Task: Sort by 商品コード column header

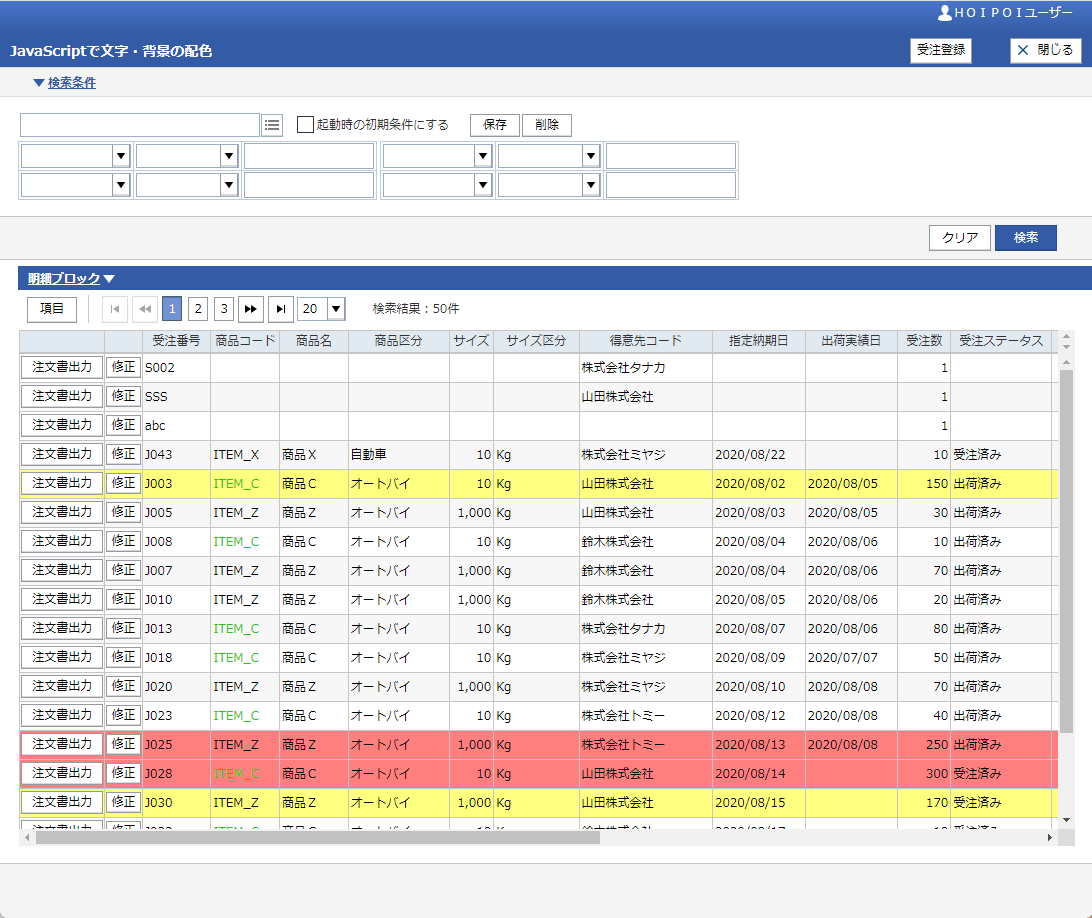Action: [x=245, y=341]
